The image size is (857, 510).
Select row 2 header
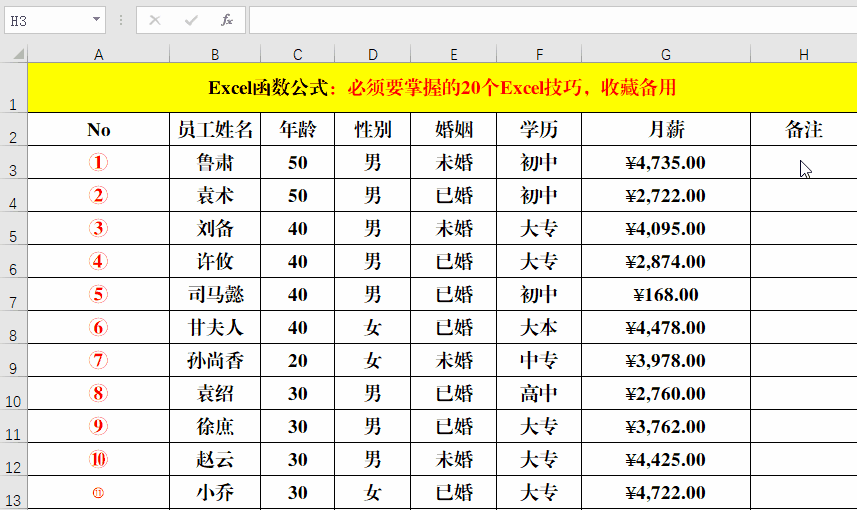tap(14, 130)
